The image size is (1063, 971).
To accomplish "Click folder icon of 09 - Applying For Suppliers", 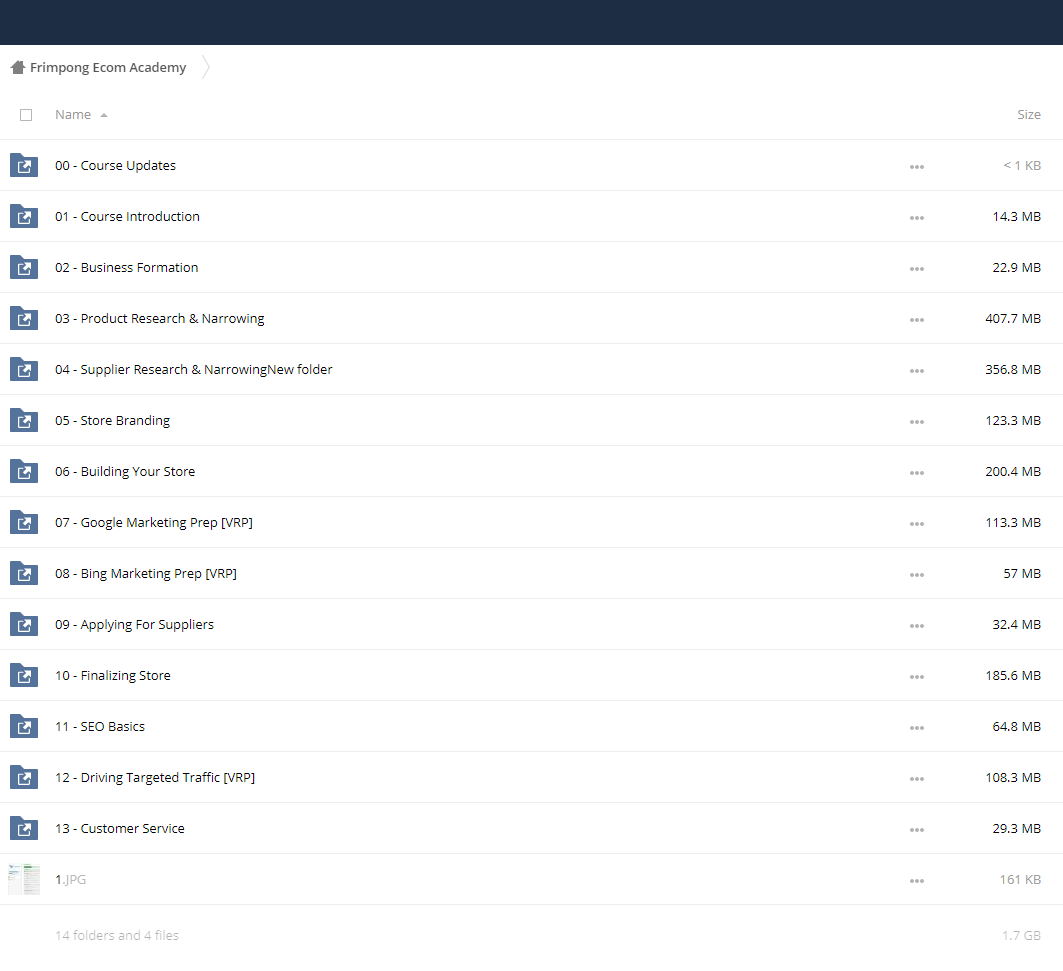I will (x=24, y=624).
